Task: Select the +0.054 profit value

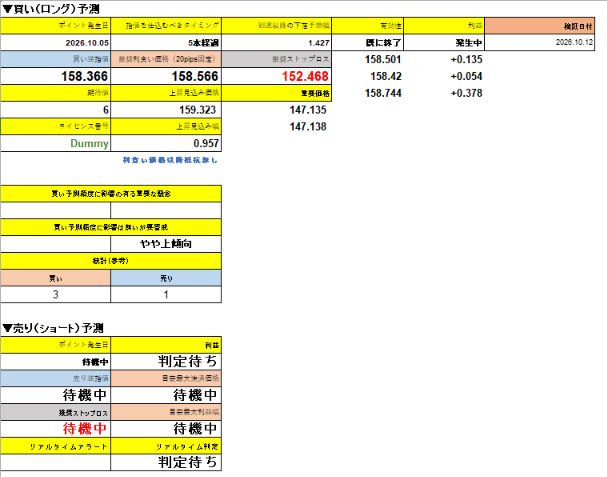Action: click(466, 76)
